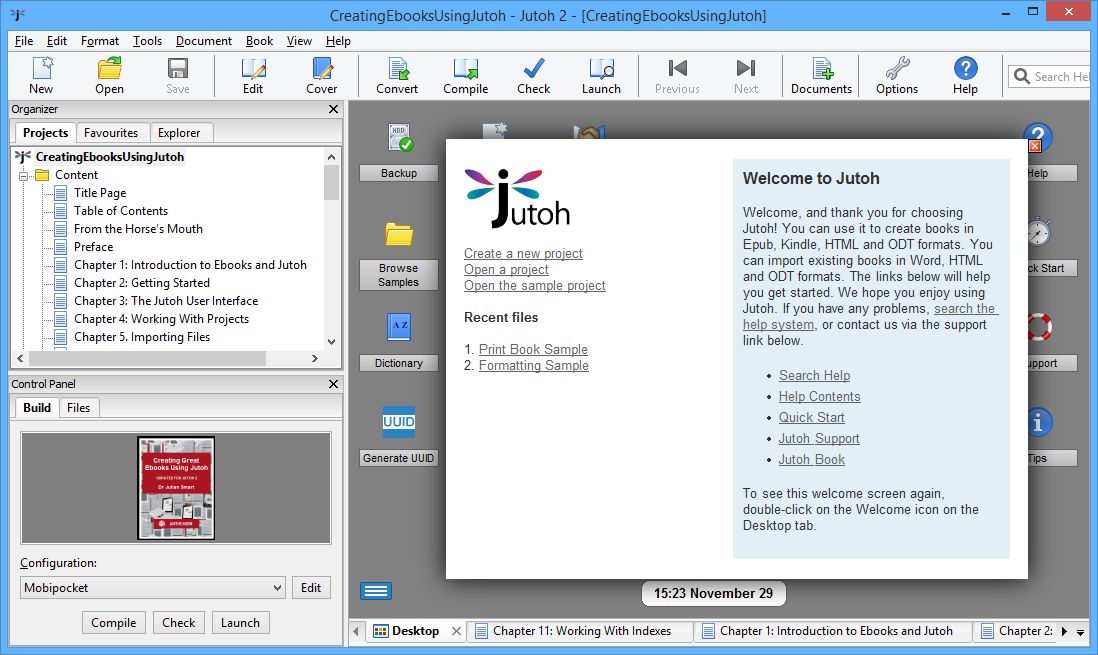Select Title Page in project tree
Screen dimensions: 1098x655
coord(100,193)
